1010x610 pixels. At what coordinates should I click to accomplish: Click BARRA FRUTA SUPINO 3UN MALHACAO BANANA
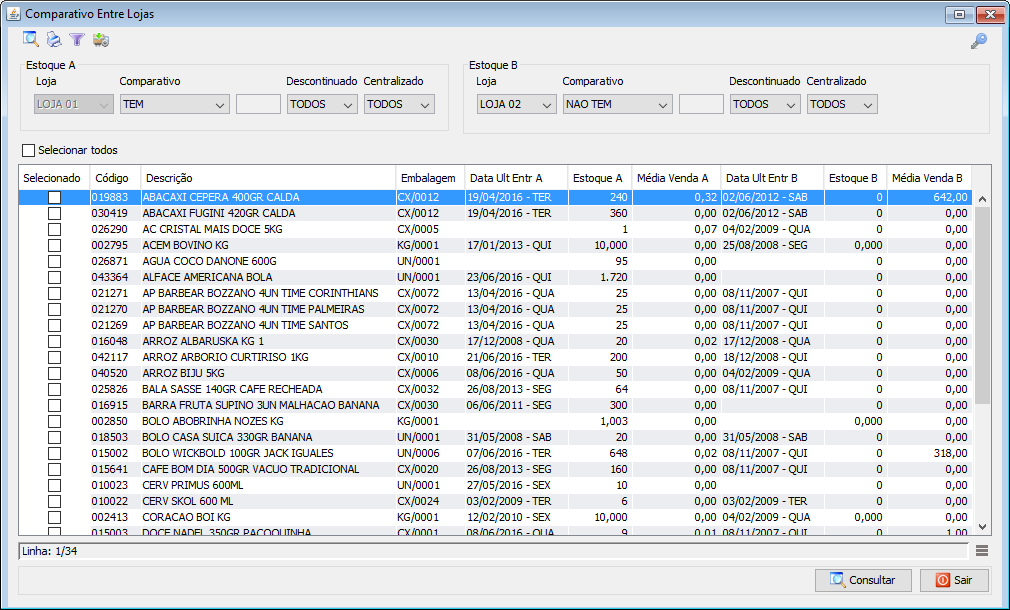point(261,405)
